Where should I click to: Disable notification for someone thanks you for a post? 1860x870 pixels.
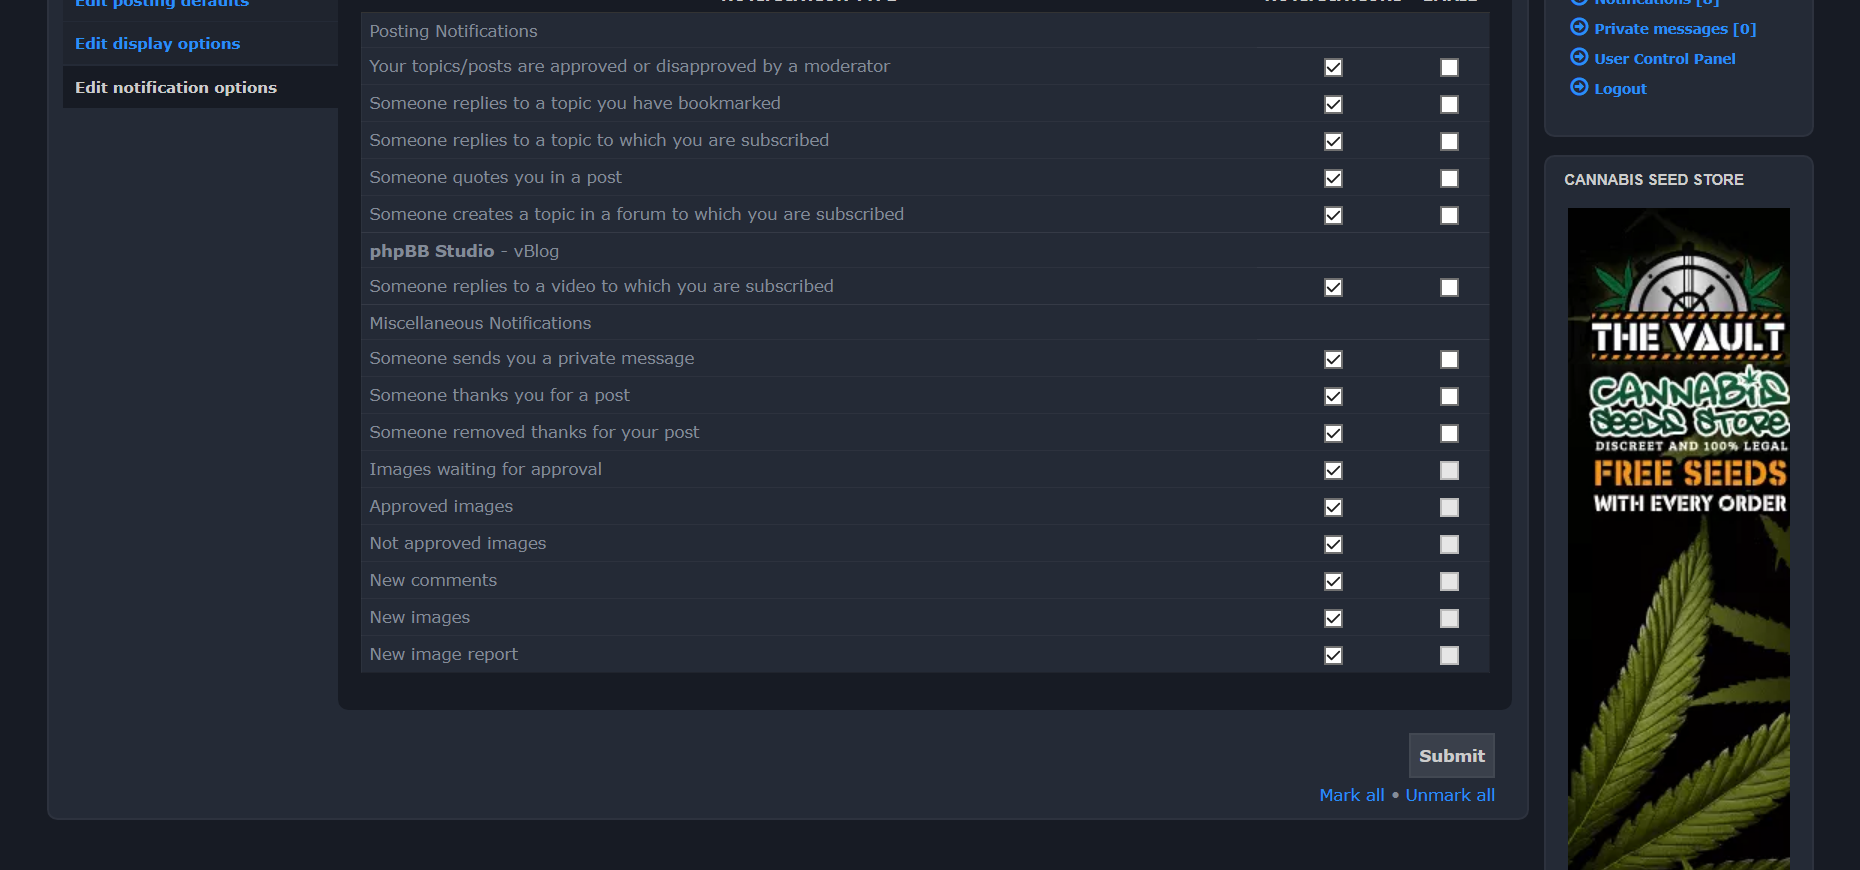(x=1333, y=396)
